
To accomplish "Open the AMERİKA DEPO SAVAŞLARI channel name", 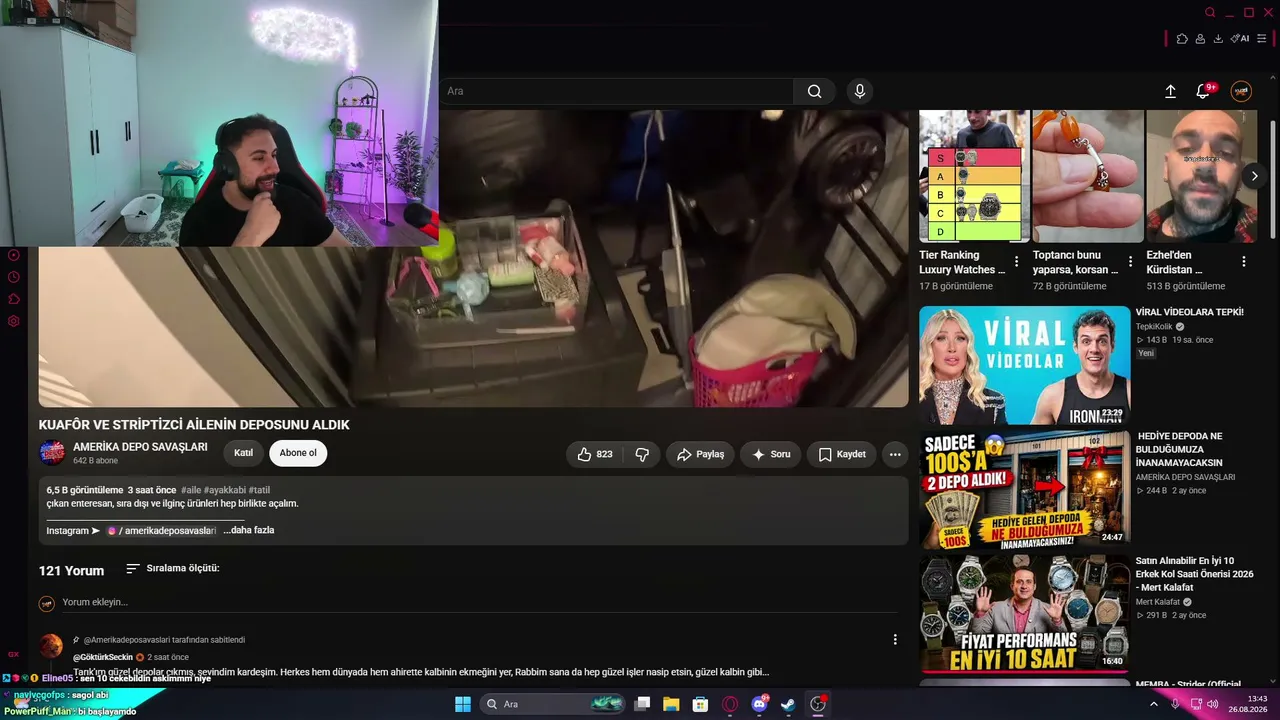I will (x=140, y=447).
